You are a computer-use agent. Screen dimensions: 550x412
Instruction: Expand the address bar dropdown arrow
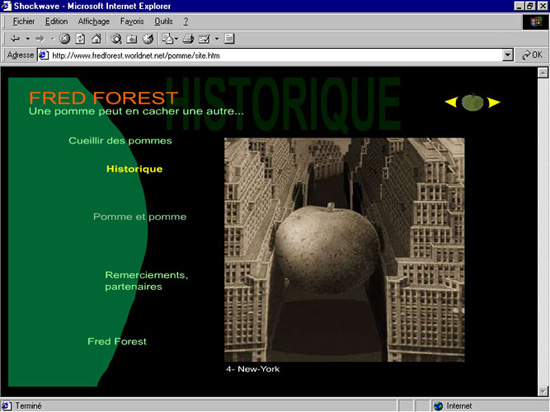(x=508, y=55)
